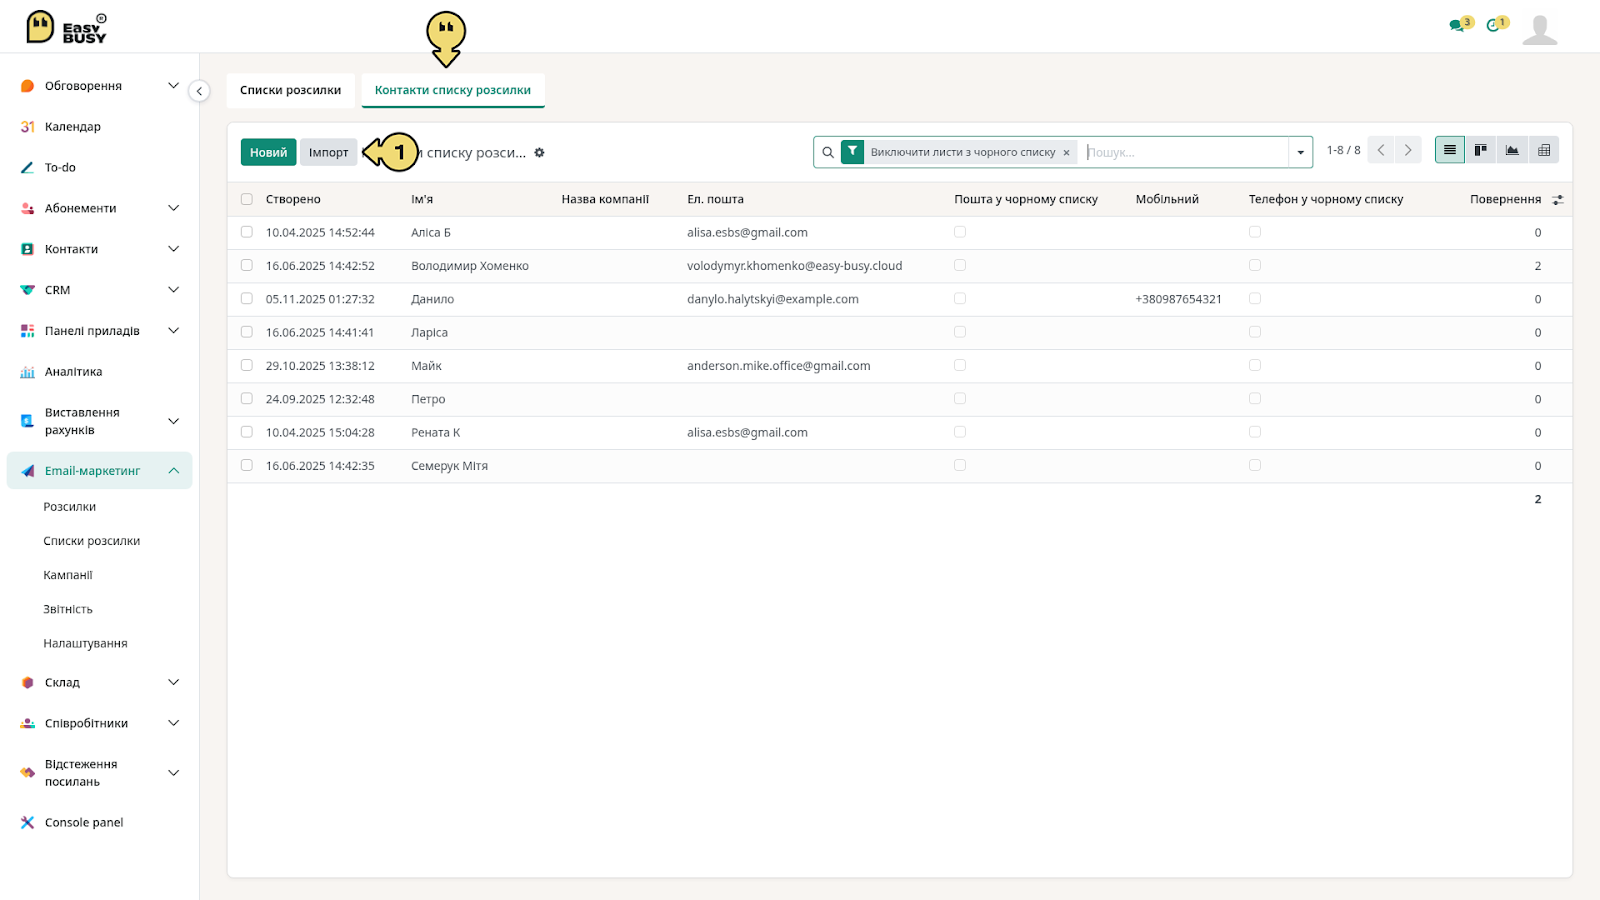This screenshot has width=1600, height=900.
Task: Click the 1-8 / 8 pager counter
Action: click(x=1343, y=150)
